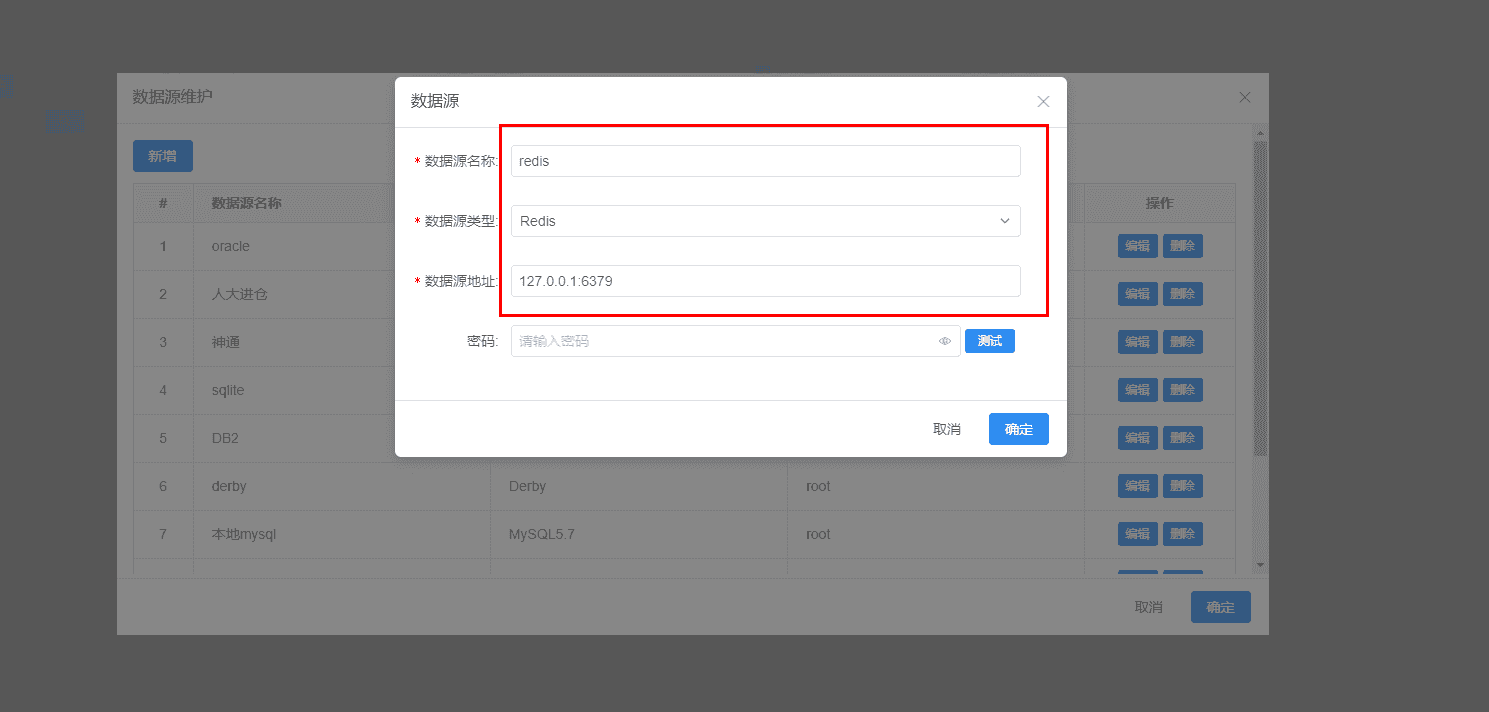The height and width of the screenshot is (712, 1489).
Task: Focus the 密码 password field
Action: (x=736, y=341)
